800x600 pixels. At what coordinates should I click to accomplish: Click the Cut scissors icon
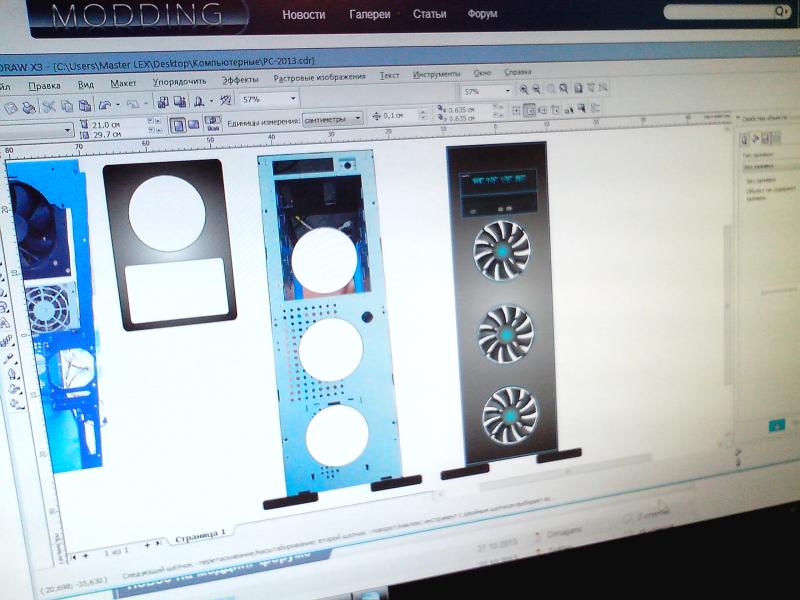[49, 106]
